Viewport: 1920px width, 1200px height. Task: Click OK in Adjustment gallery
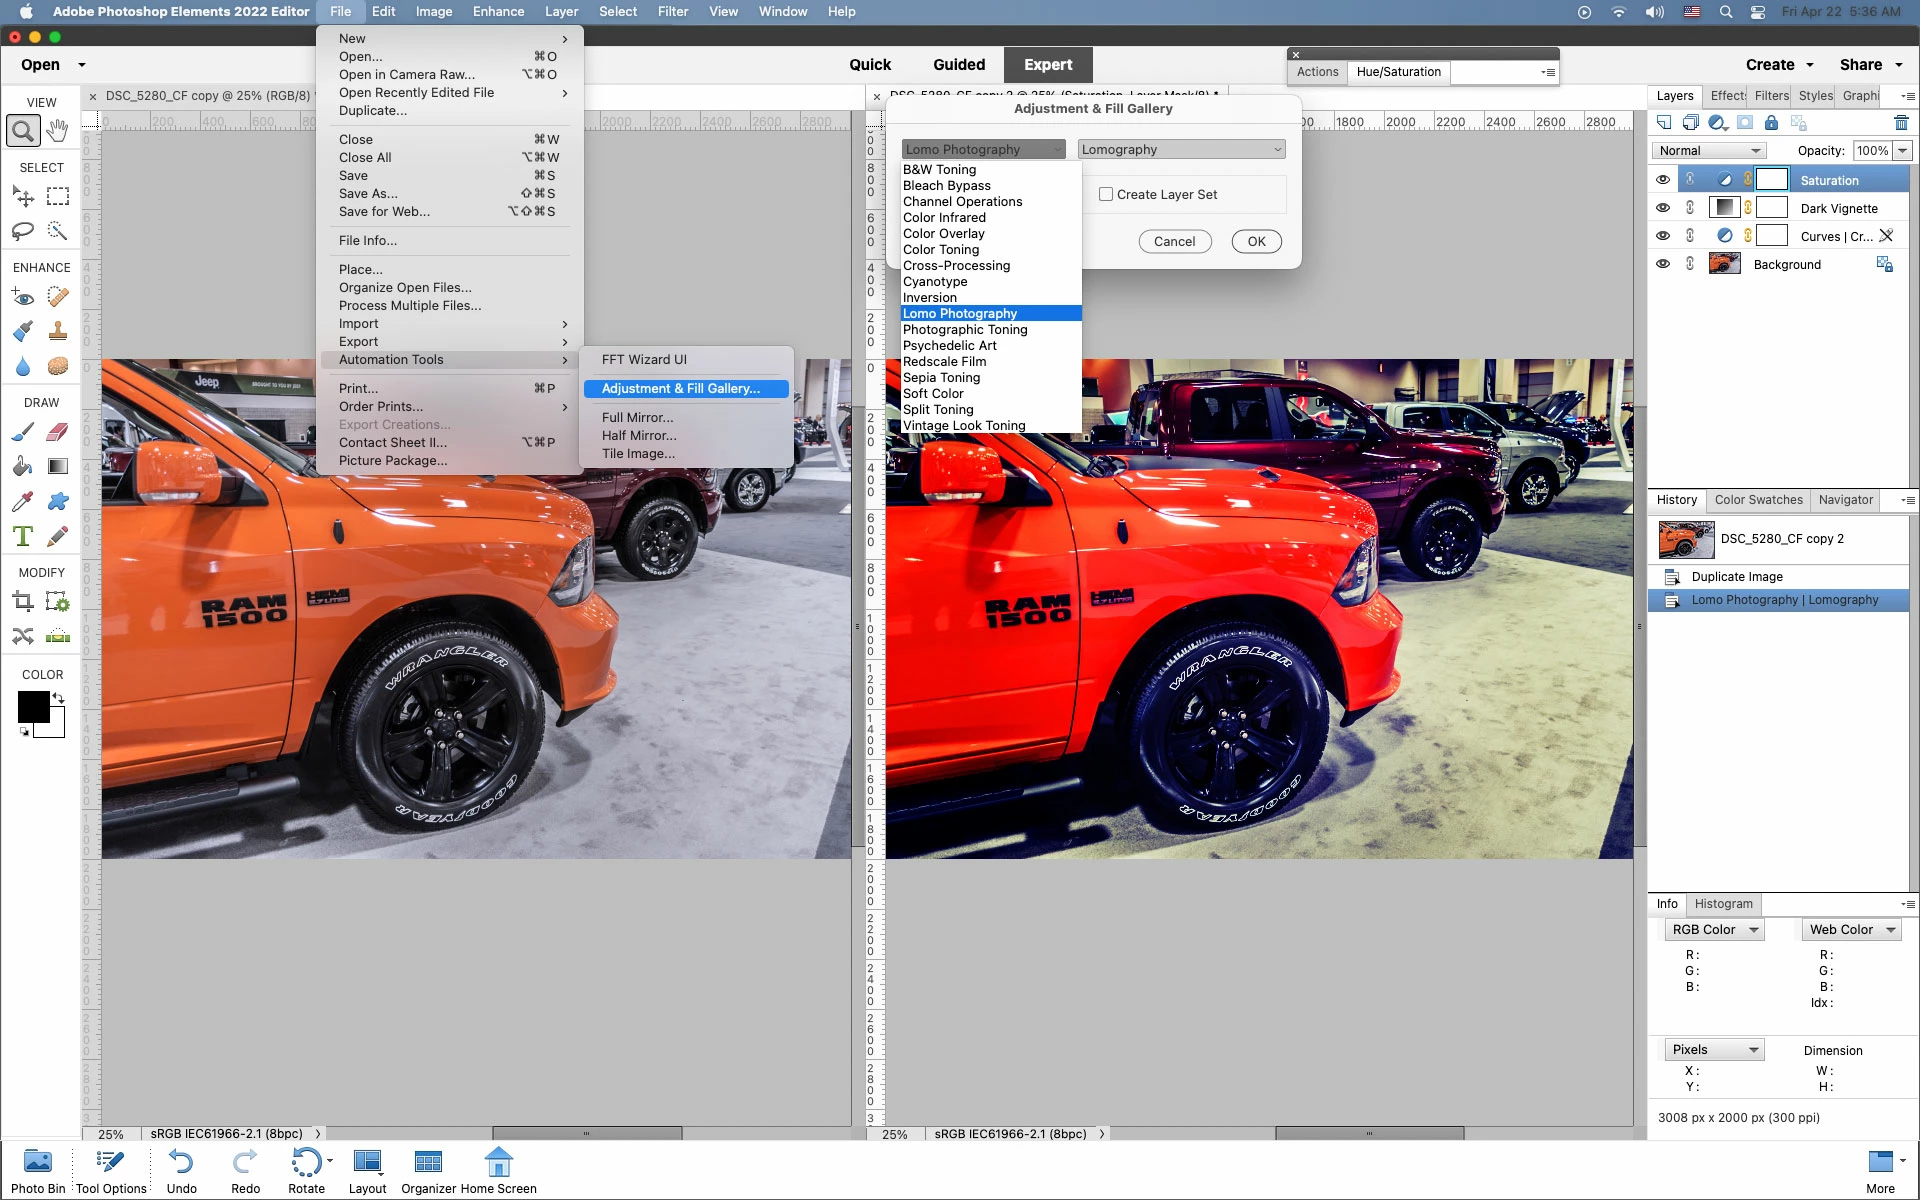tap(1256, 241)
